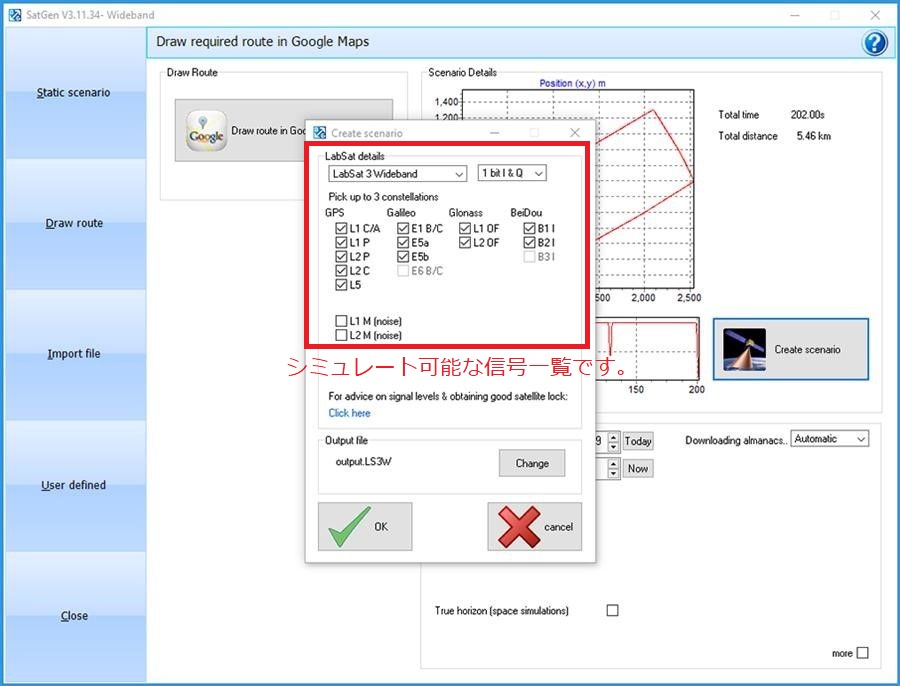Open the 1 bit I & Q dropdown

click(x=512, y=173)
